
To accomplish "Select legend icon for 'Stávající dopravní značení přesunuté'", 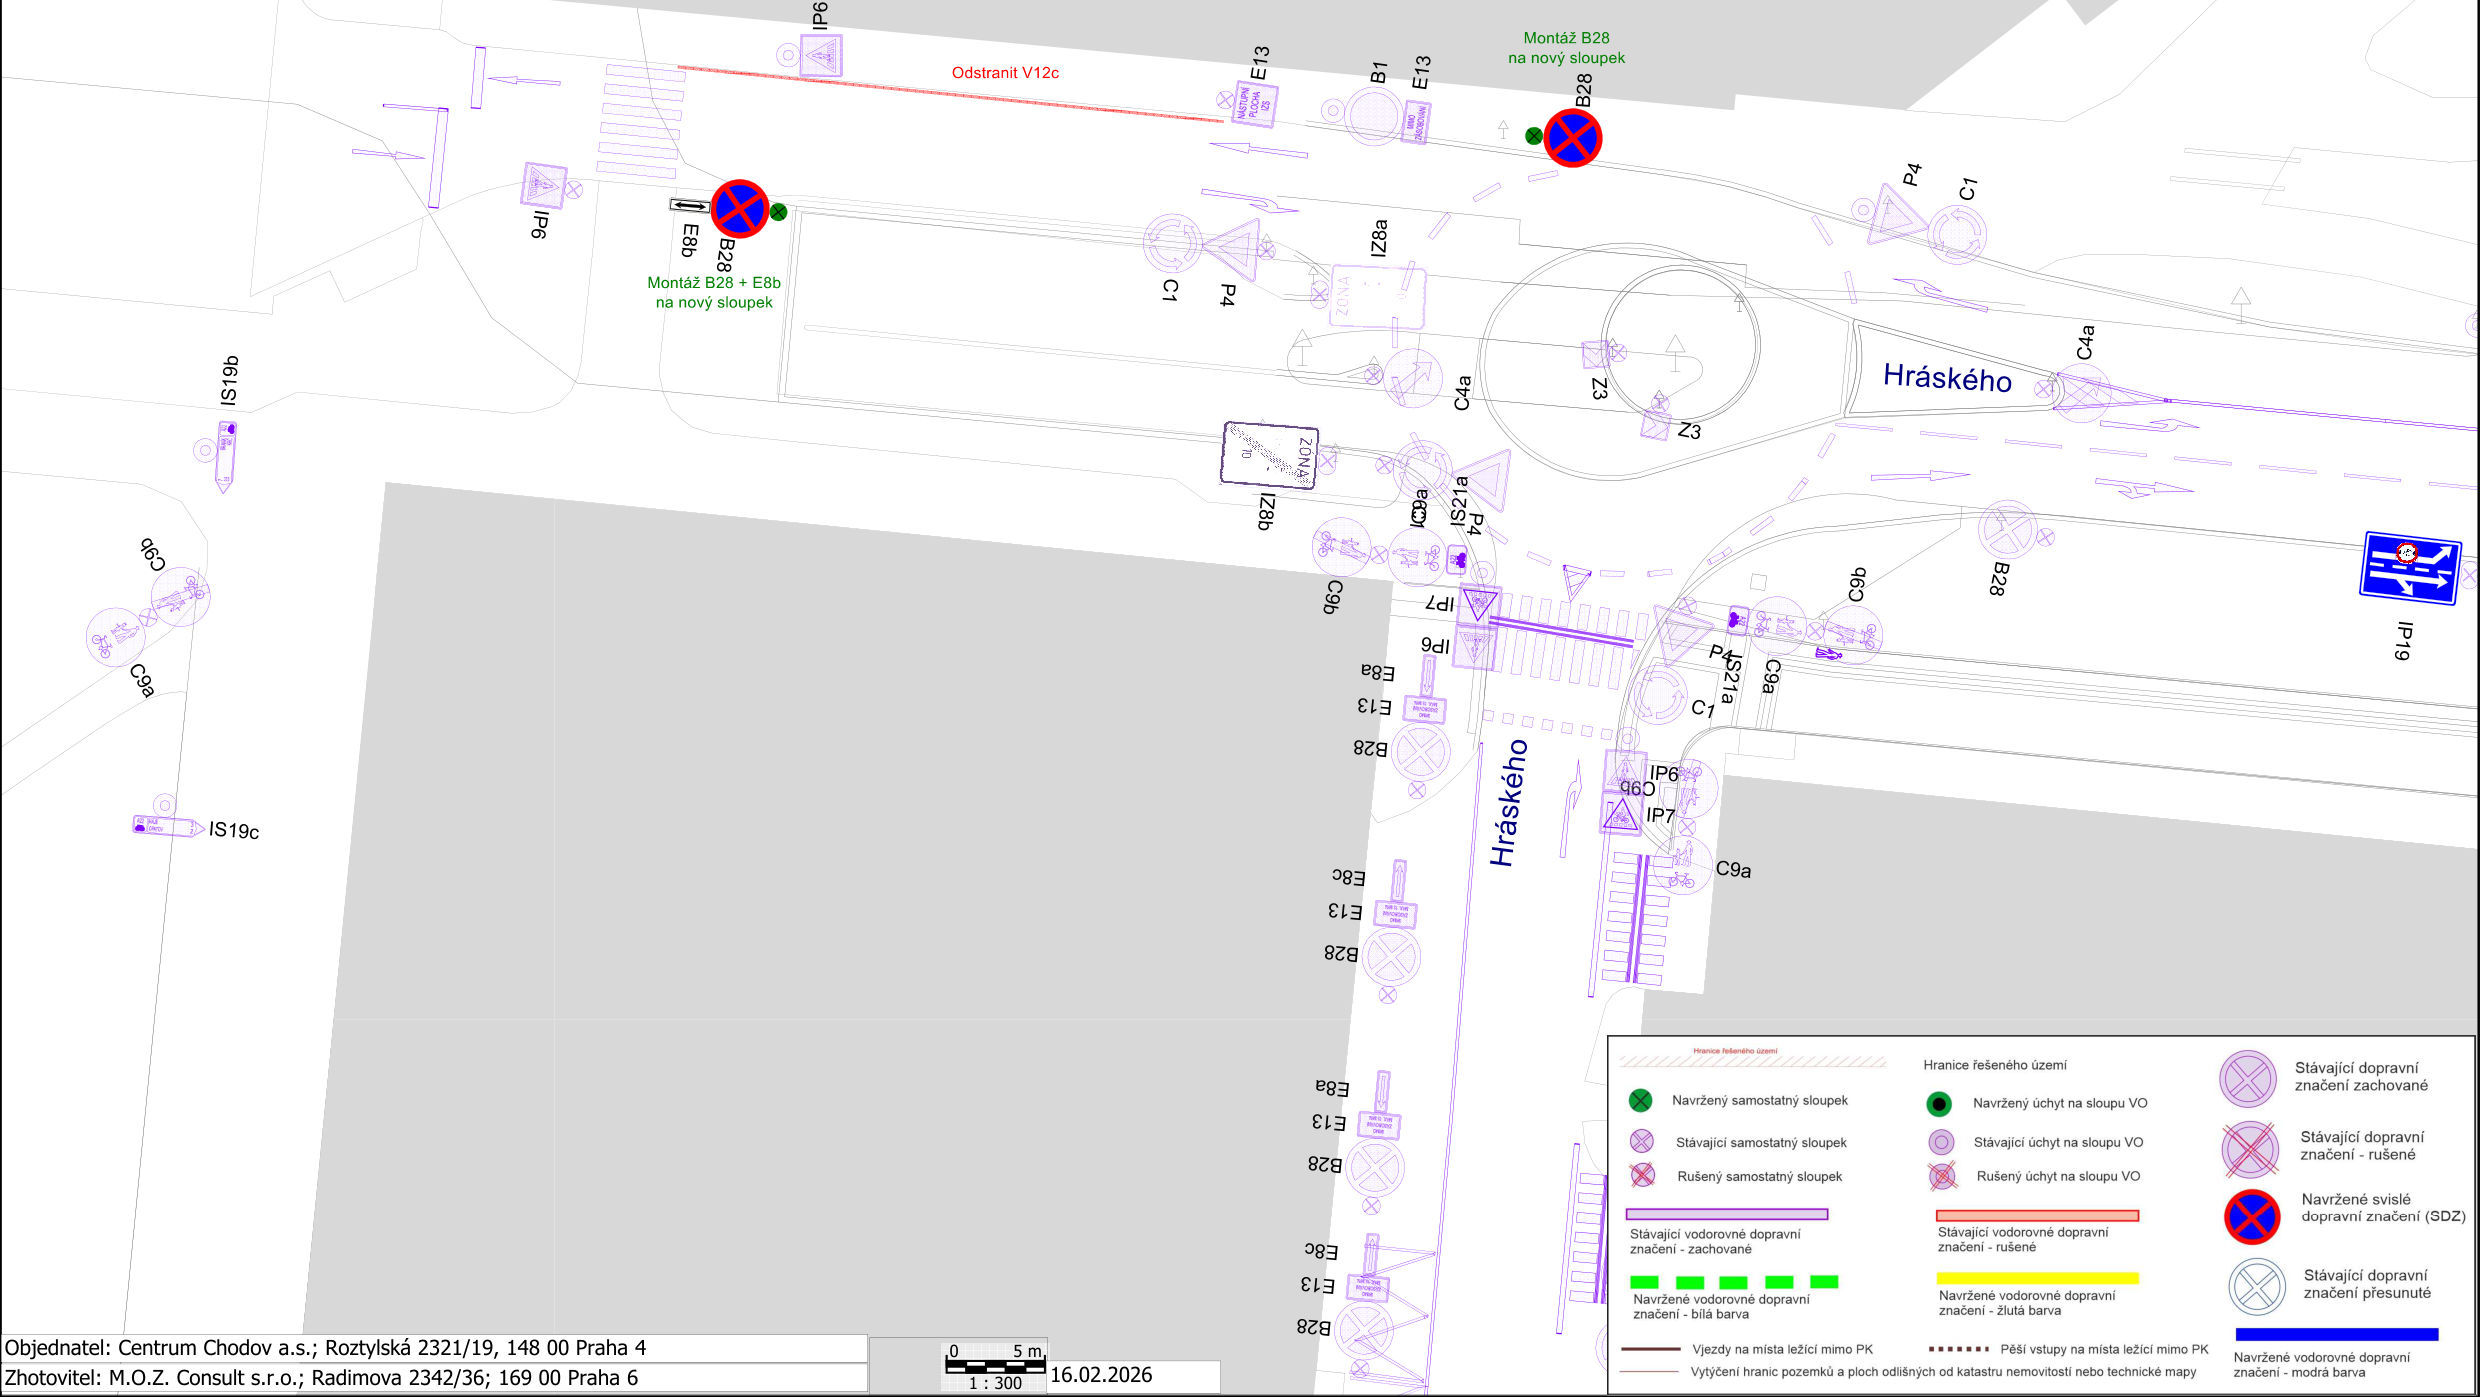I will point(2257,1287).
